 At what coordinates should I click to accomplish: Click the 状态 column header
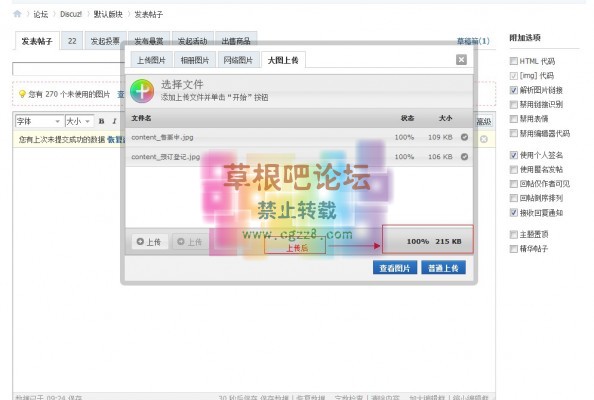click(x=407, y=118)
